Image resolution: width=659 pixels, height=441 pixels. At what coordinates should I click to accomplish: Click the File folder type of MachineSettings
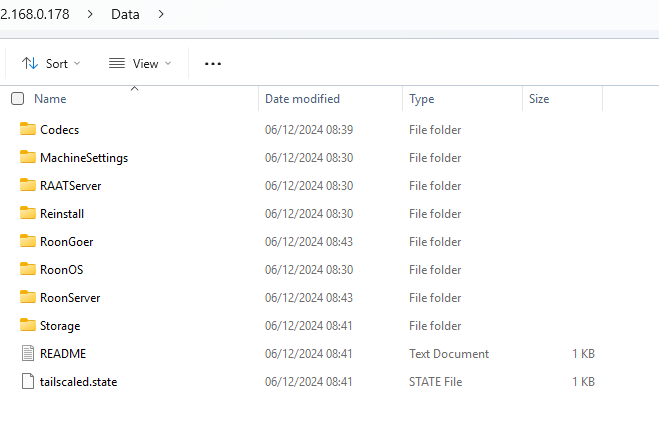tap(435, 158)
